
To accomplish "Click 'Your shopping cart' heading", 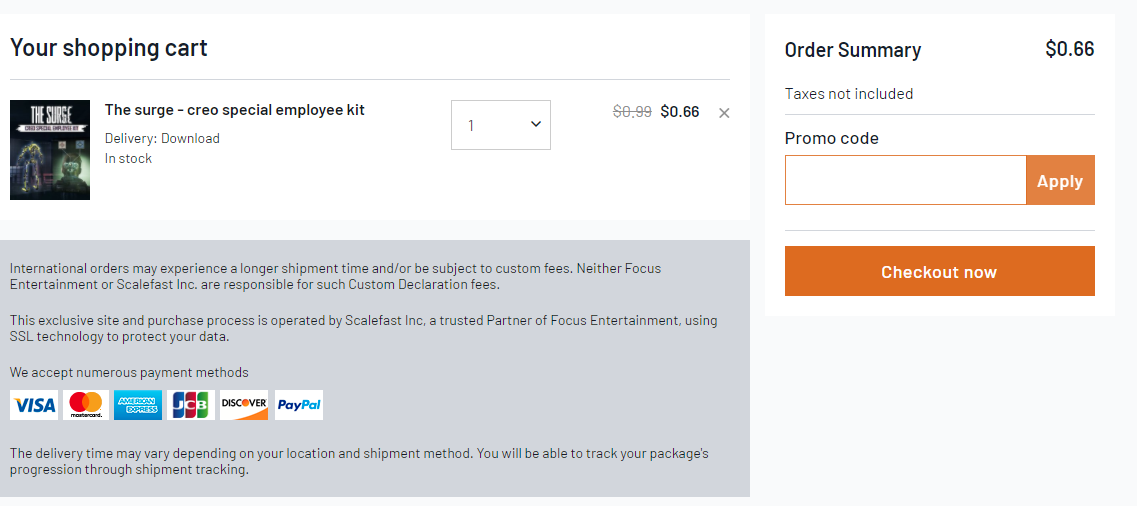I will 109,48.
